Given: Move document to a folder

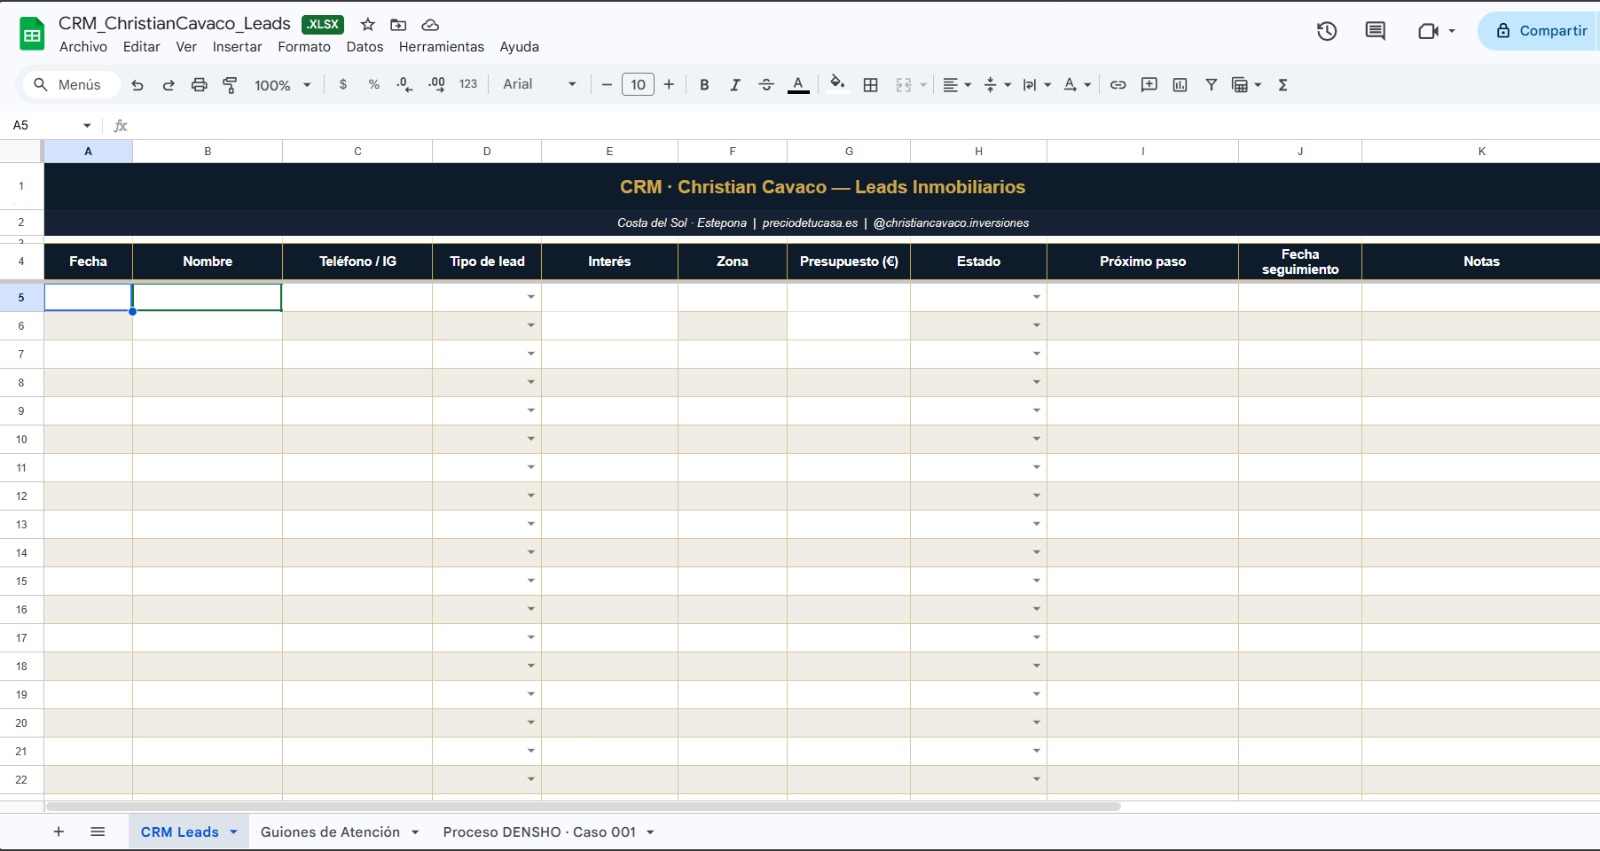Looking at the screenshot, I should pos(398,24).
